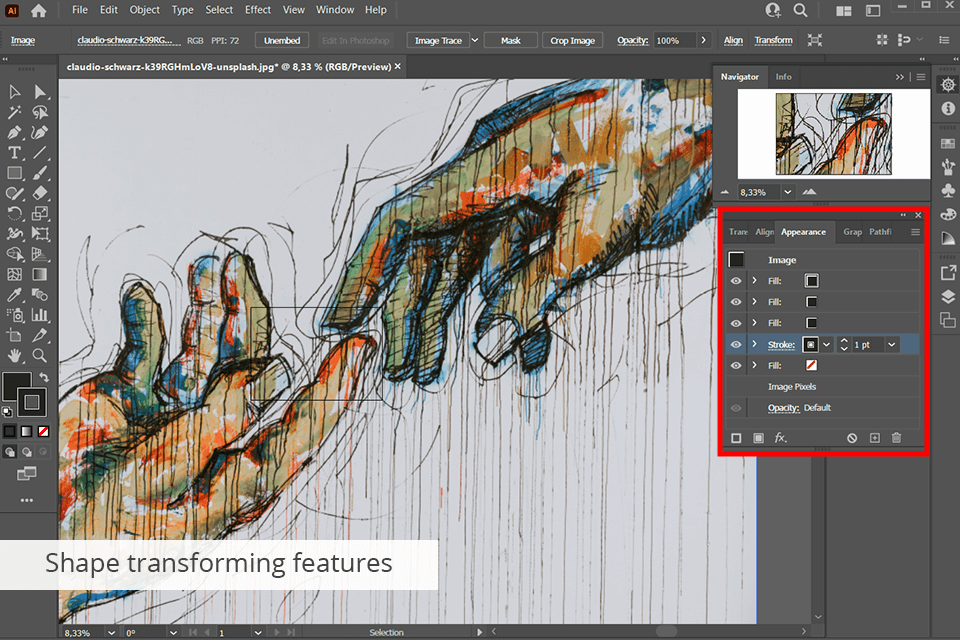Click Delete Selected Item trash icon

(896, 438)
